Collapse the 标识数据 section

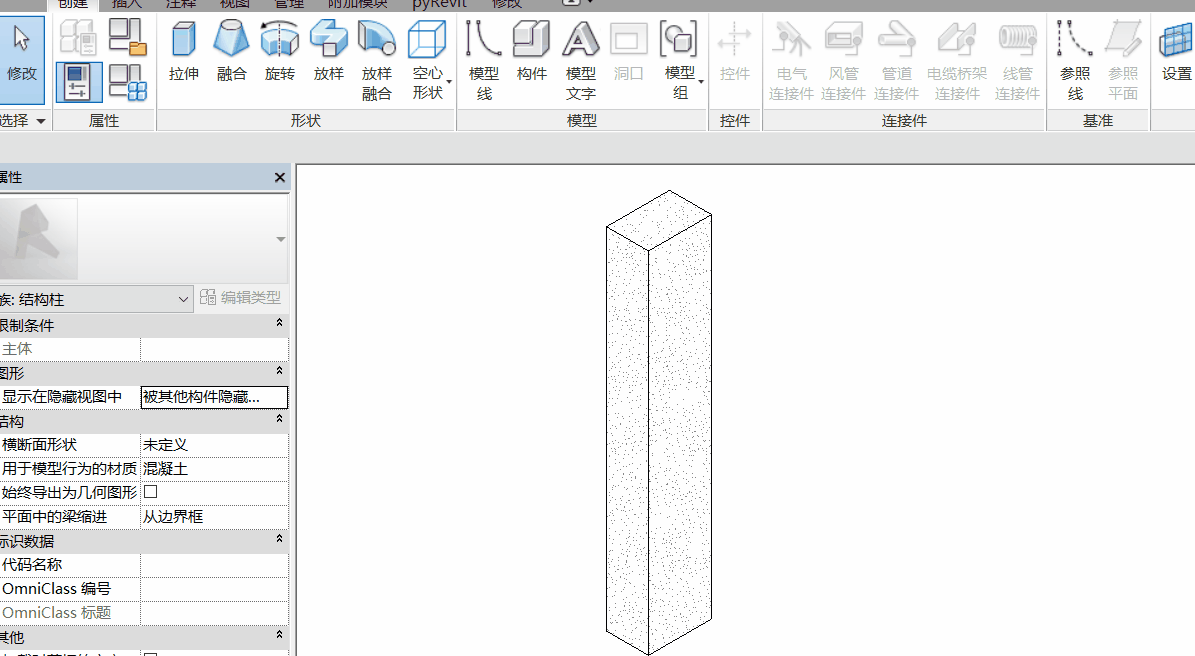pos(279,539)
